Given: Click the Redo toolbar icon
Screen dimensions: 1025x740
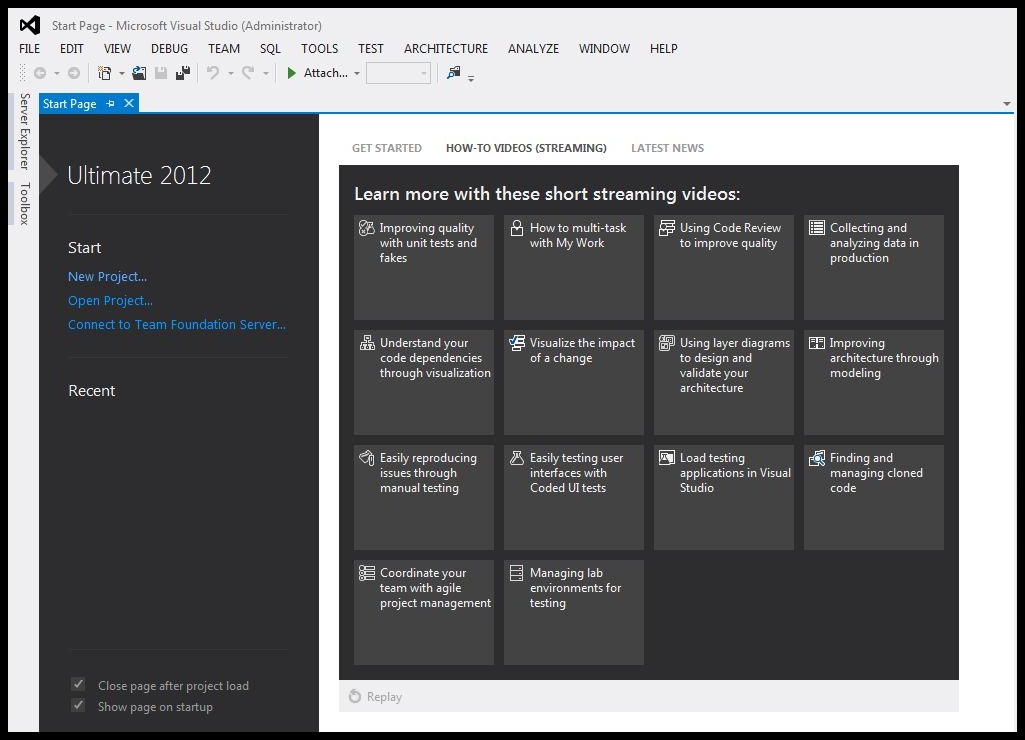Looking at the screenshot, I should click(247, 72).
